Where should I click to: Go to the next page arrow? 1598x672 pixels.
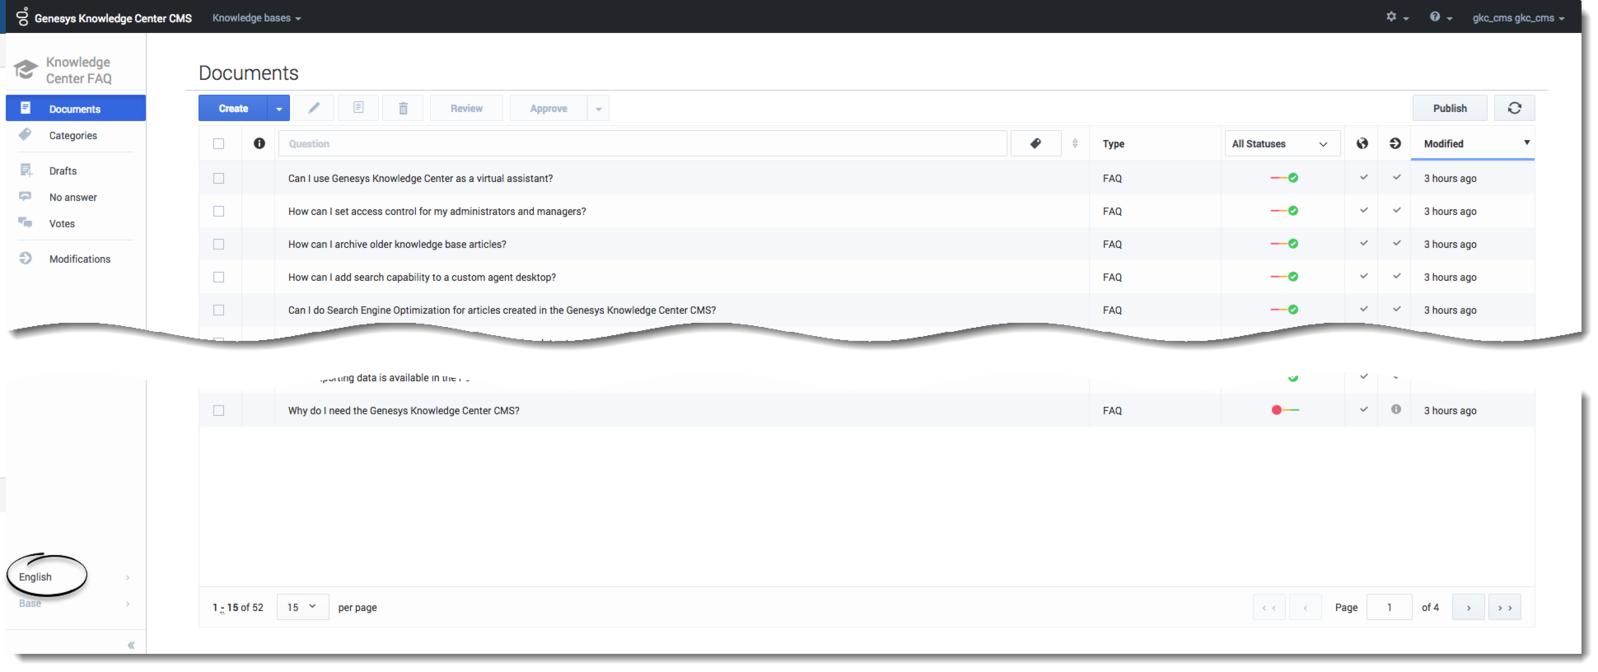click(x=1468, y=607)
